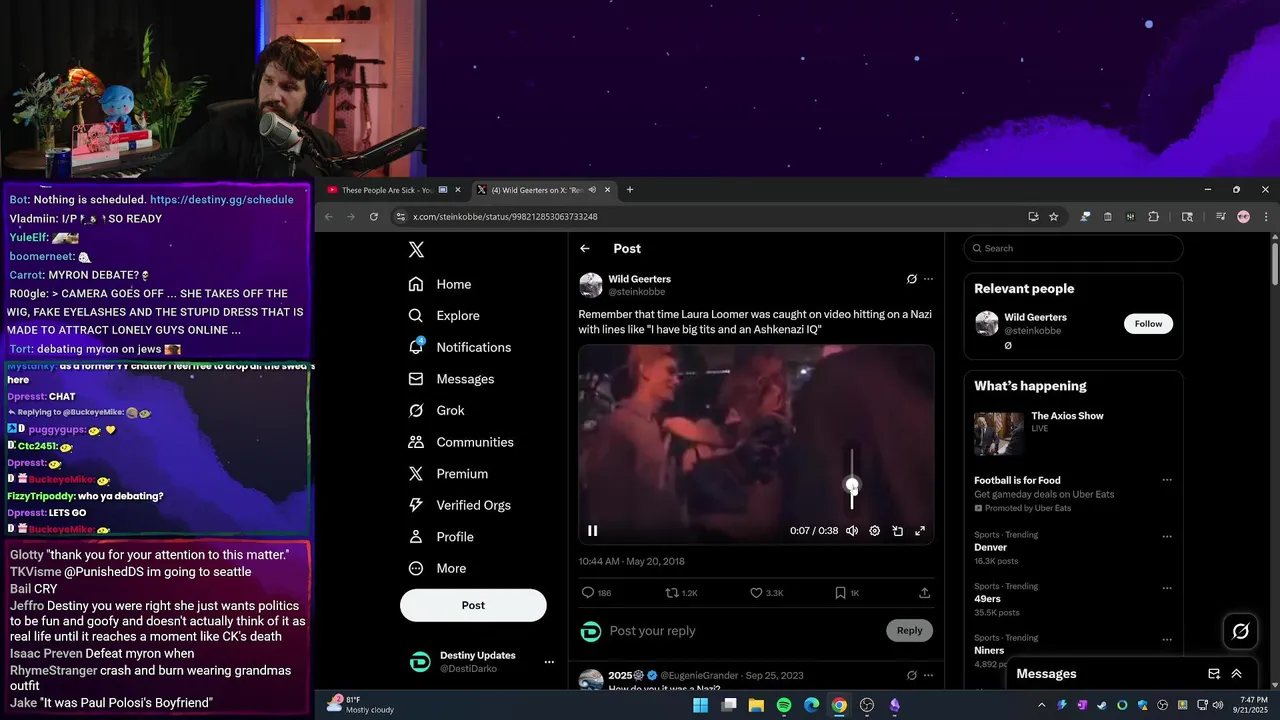Adjust the video volume slider handle
1280x720 pixels.
pos(852,485)
